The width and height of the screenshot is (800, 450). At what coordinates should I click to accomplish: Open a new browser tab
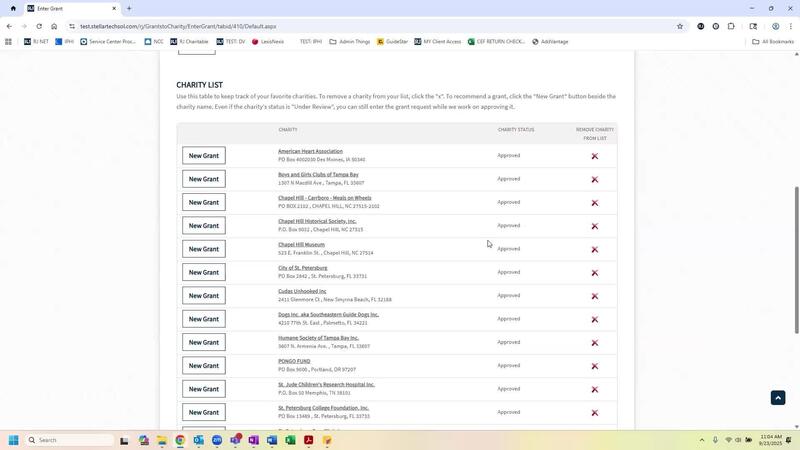pyautogui.click(x=128, y=8)
